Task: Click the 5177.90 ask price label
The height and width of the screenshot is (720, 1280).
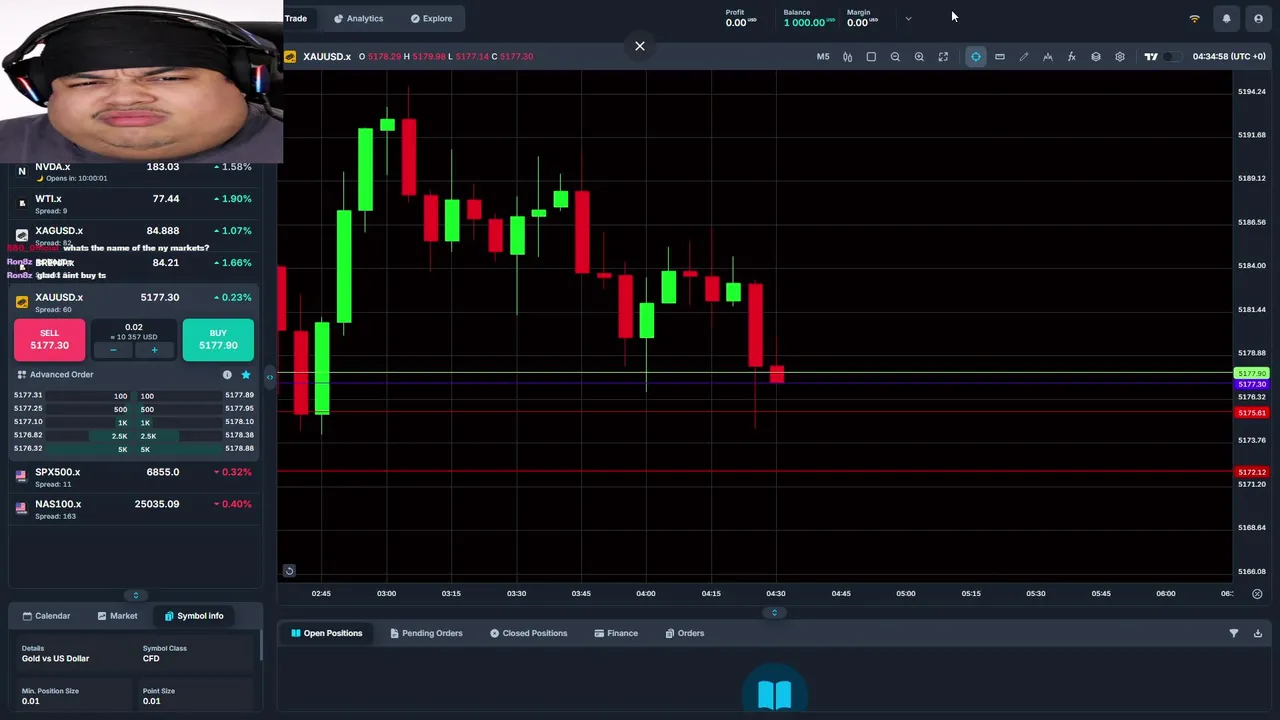Action: [x=1252, y=374]
